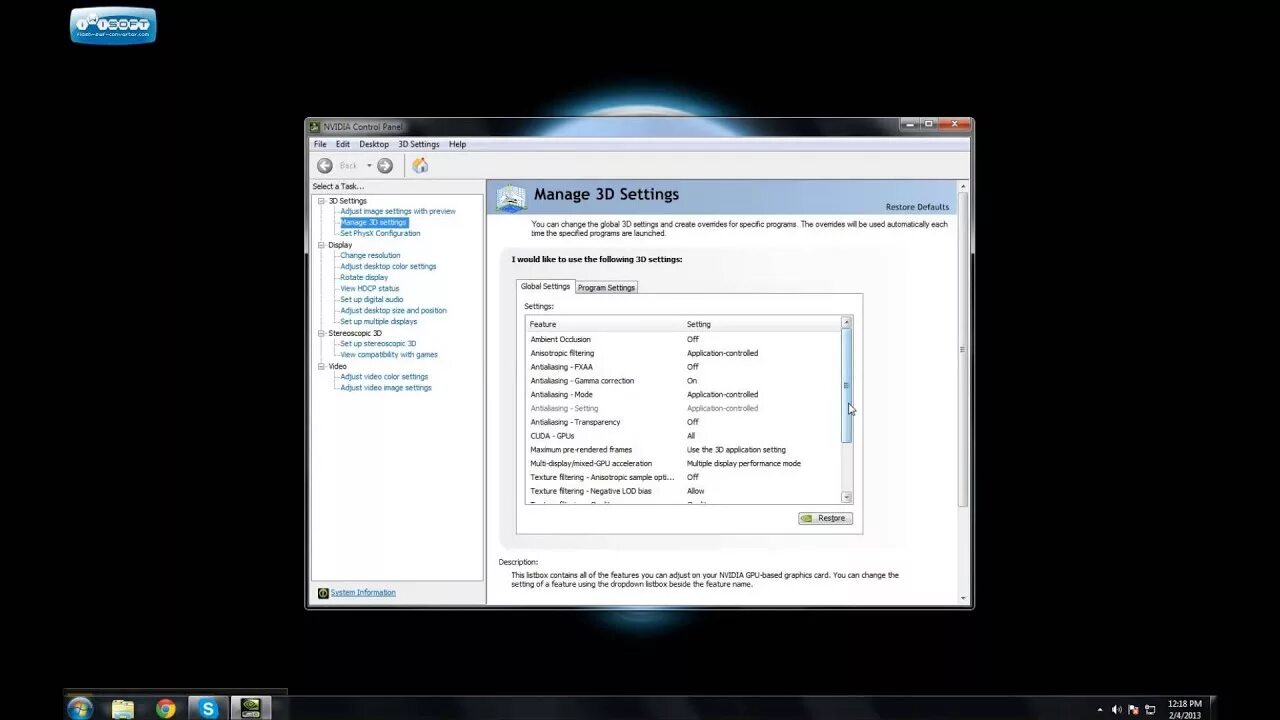Screen dimensions: 1280x720
Task: Click the Setting column header
Action: coord(762,324)
